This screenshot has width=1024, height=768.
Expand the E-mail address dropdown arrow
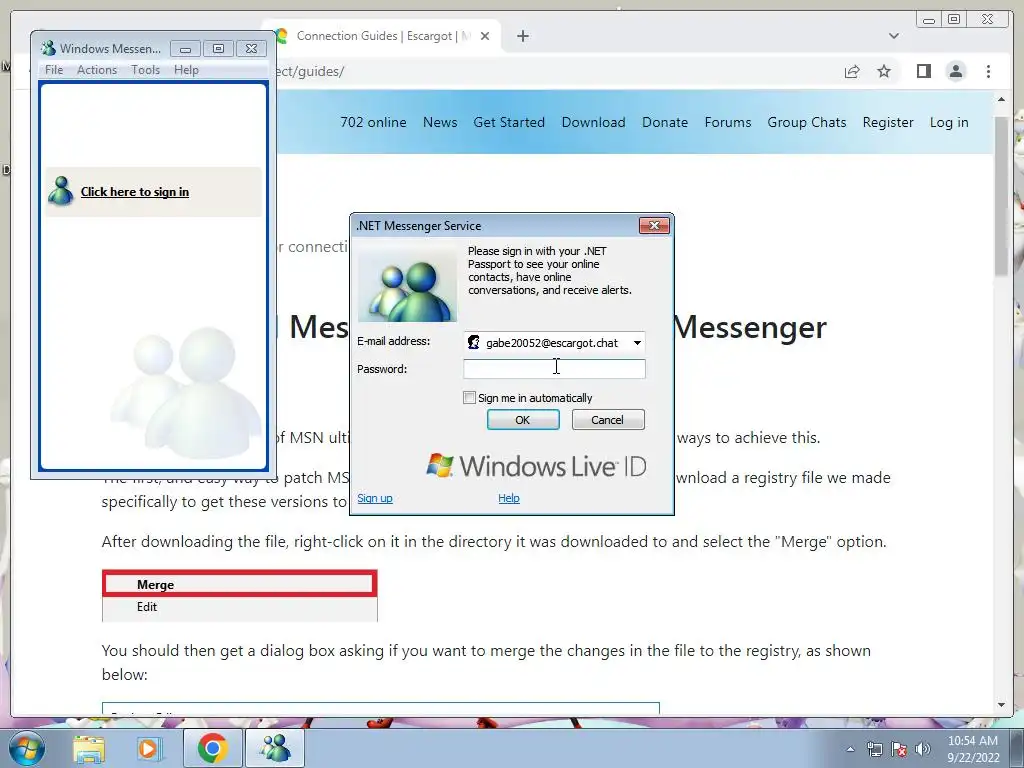(x=637, y=343)
